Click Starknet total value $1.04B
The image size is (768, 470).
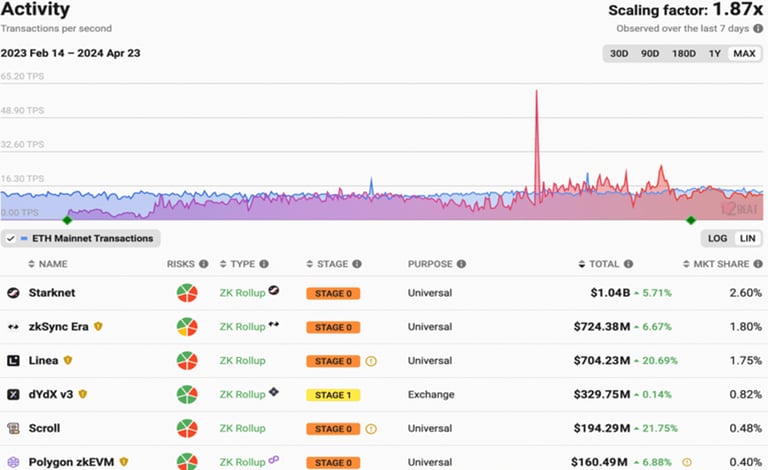click(610, 293)
